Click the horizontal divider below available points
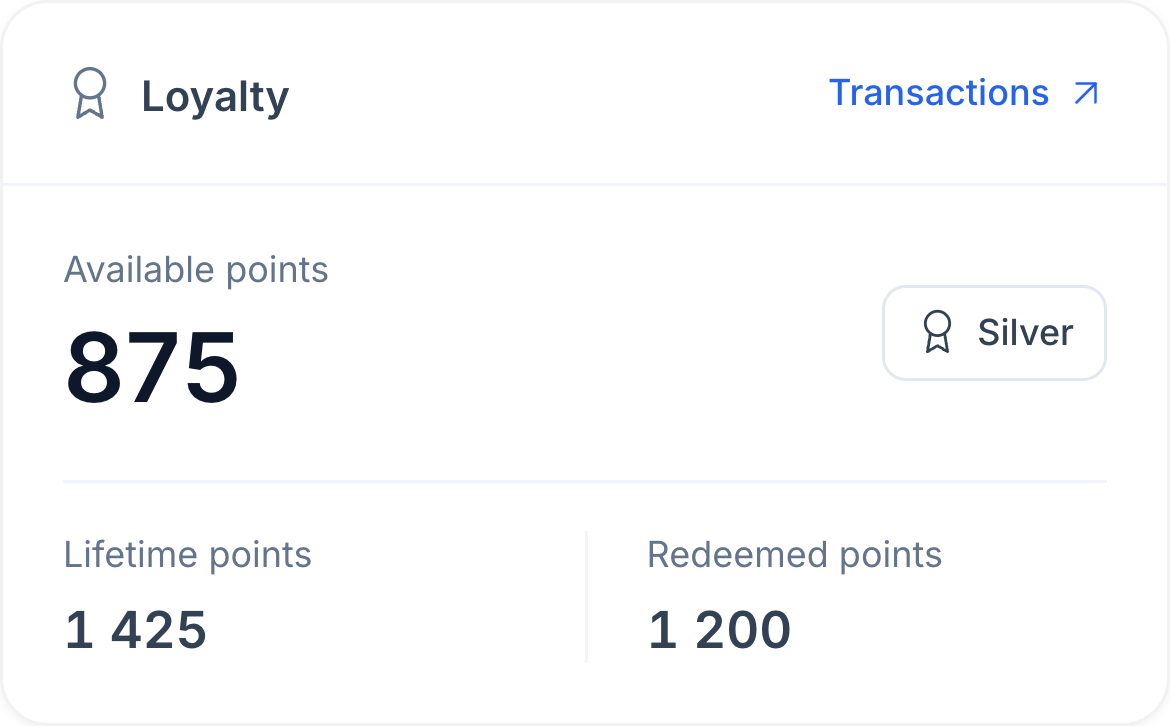The height and width of the screenshot is (726, 1170). click(585, 481)
